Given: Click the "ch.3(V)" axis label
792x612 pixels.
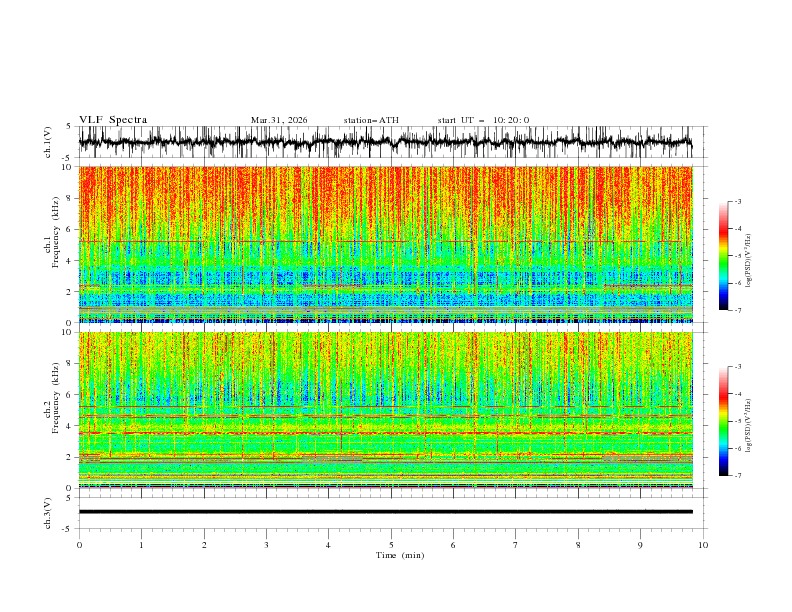Looking at the screenshot, I should [48, 513].
